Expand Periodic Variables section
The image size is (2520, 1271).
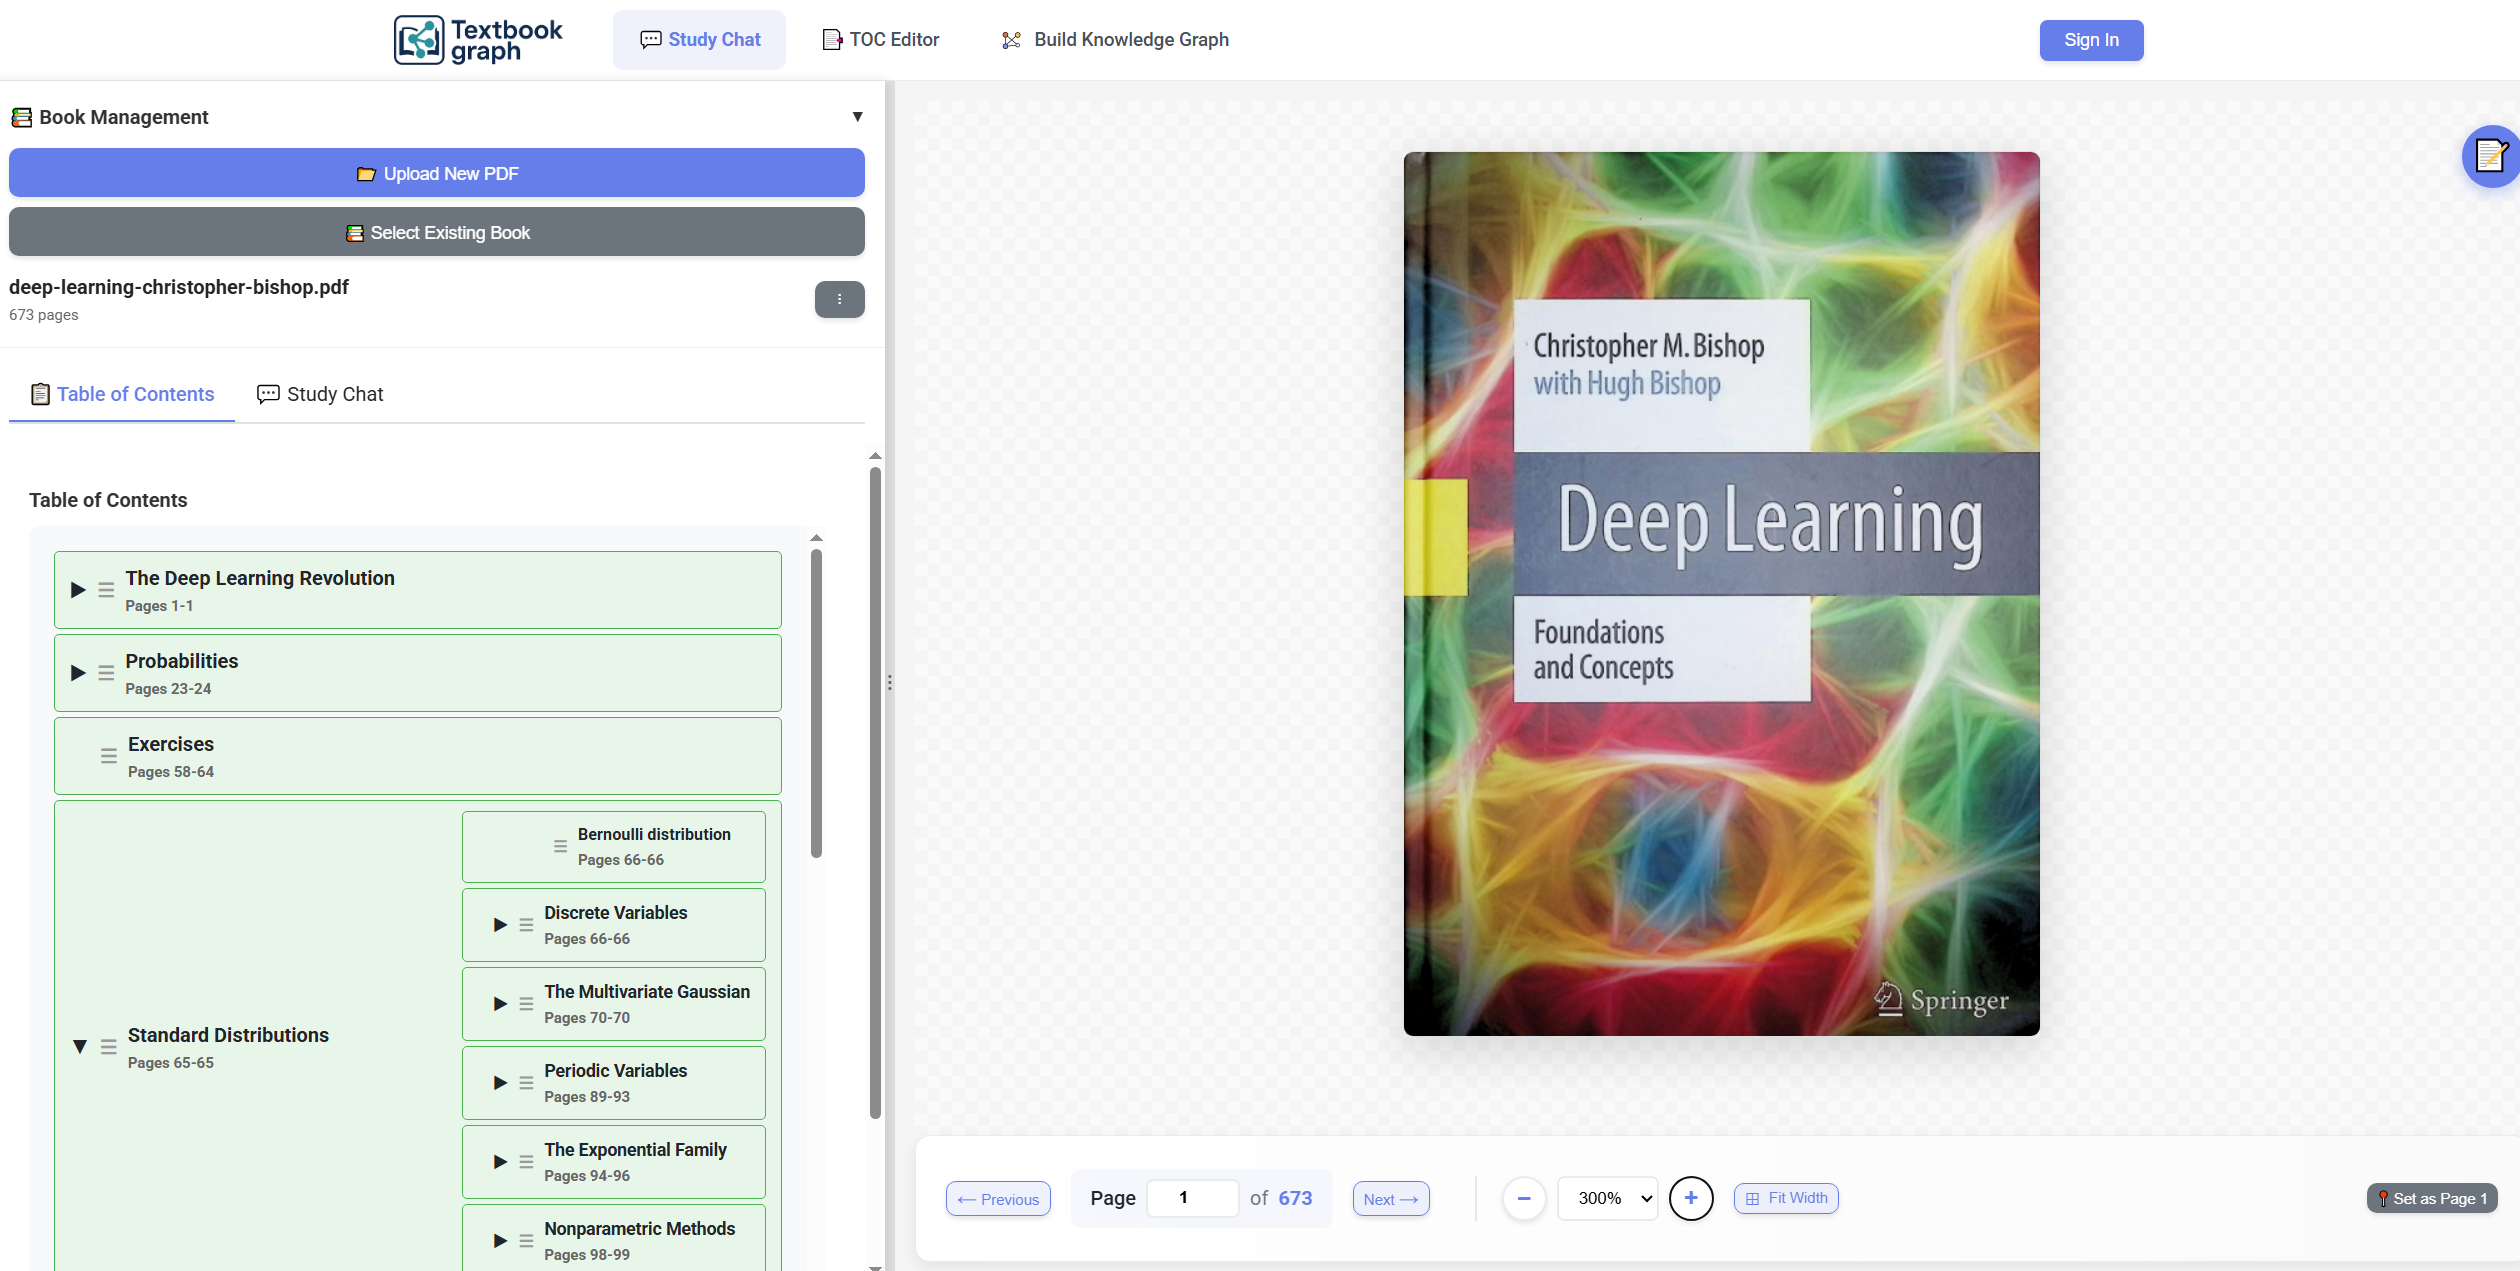click(x=500, y=1083)
